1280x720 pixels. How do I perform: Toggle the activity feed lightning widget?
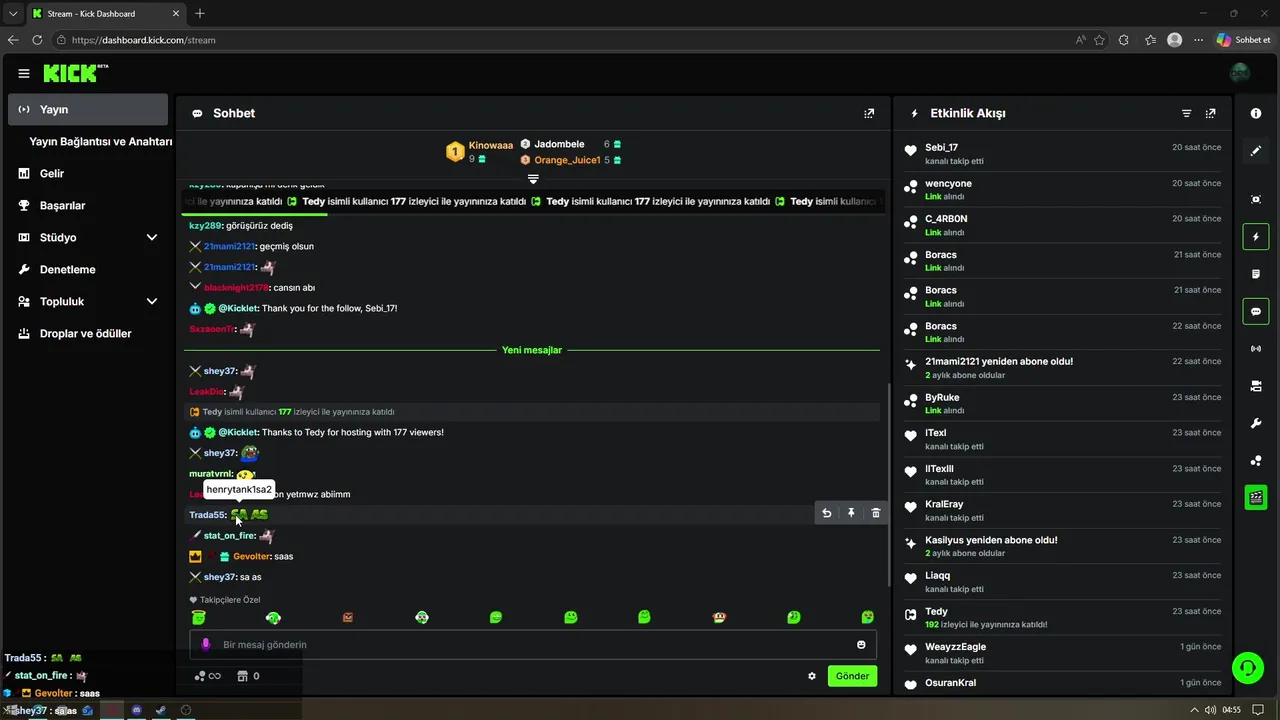coord(1256,237)
